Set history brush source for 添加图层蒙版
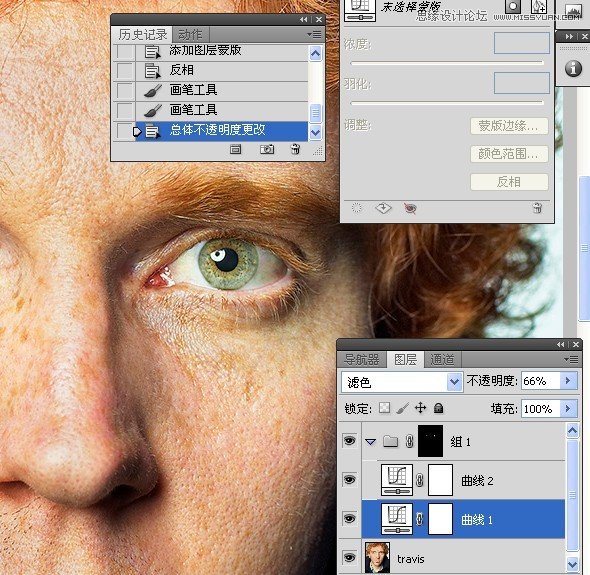This screenshot has width=590, height=575. pos(124,51)
